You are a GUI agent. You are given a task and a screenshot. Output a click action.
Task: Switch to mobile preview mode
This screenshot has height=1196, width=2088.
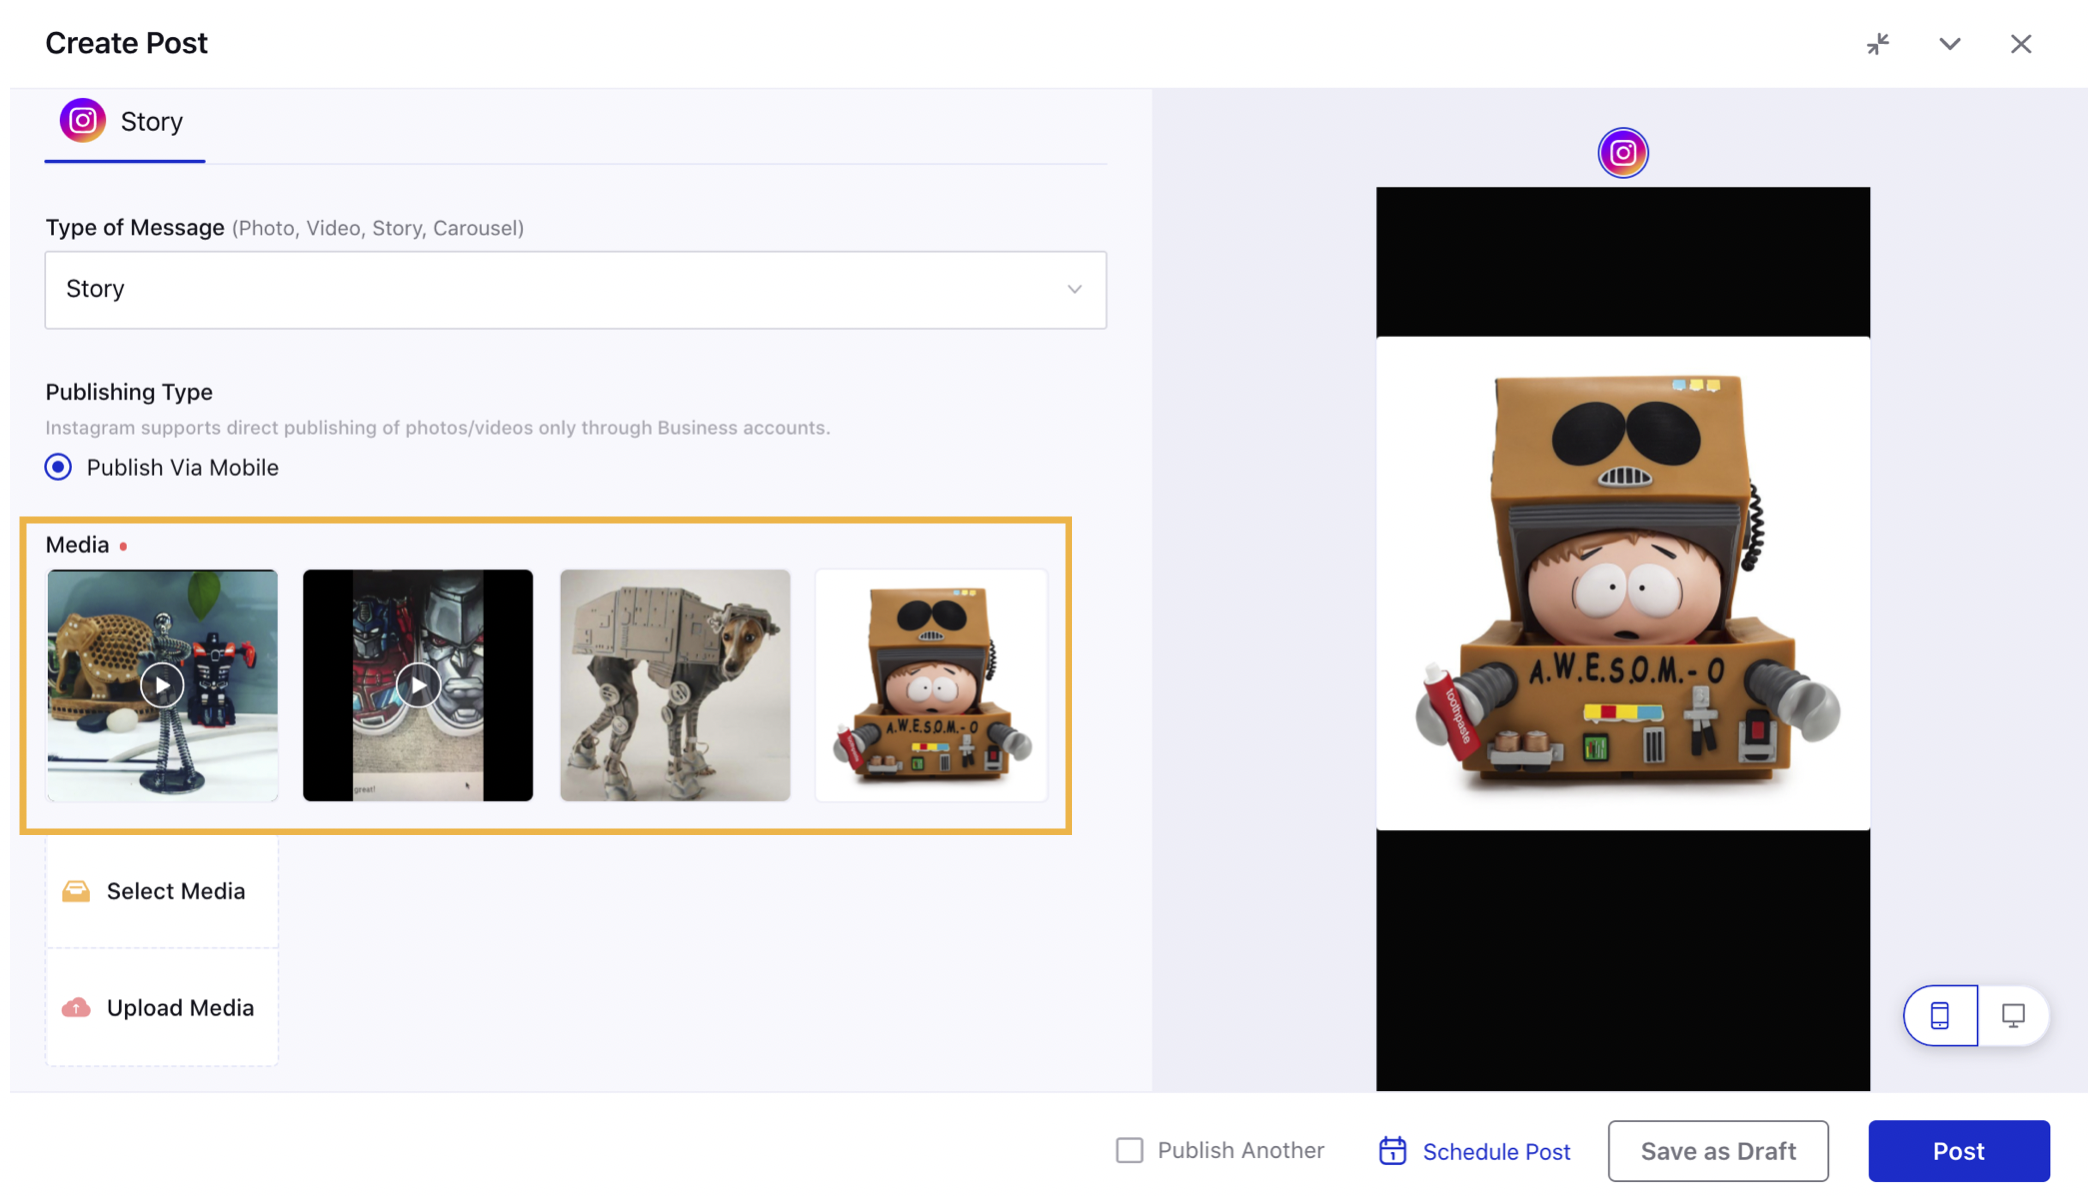[1940, 1016]
